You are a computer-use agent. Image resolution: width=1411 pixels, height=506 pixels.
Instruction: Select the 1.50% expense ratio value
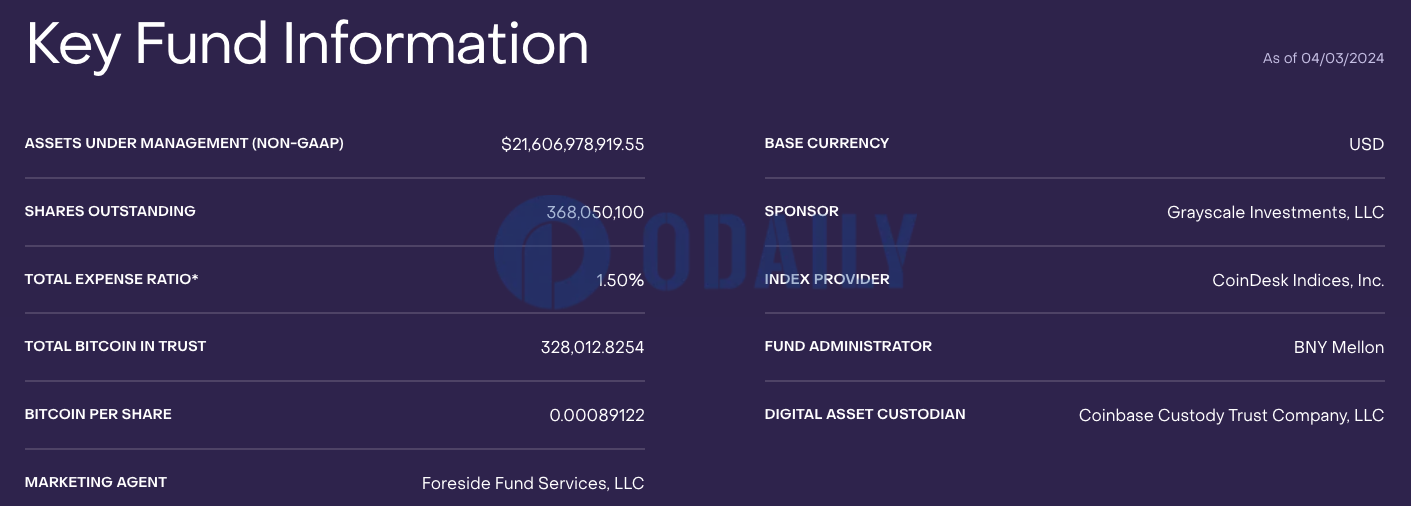(620, 280)
